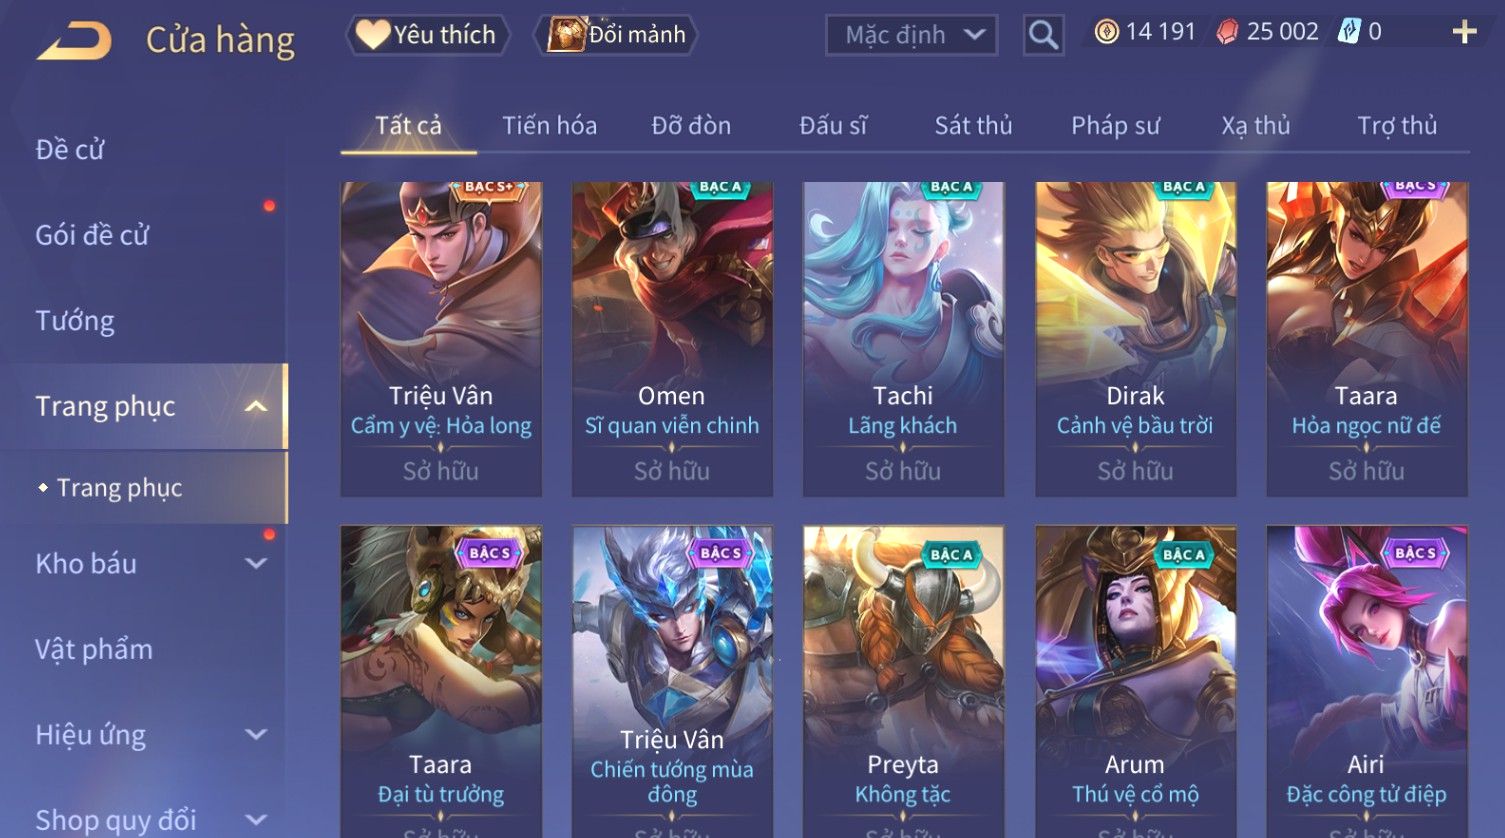Click the red ruby currency icon
Image resolution: width=1505 pixels, height=838 pixels.
click(x=1227, y=32)
